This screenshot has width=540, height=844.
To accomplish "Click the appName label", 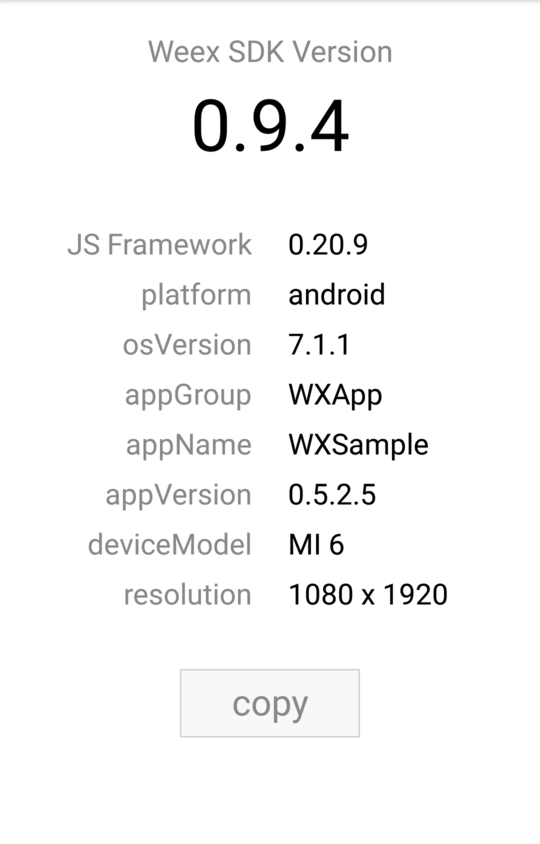I will [x=188, y=445].
